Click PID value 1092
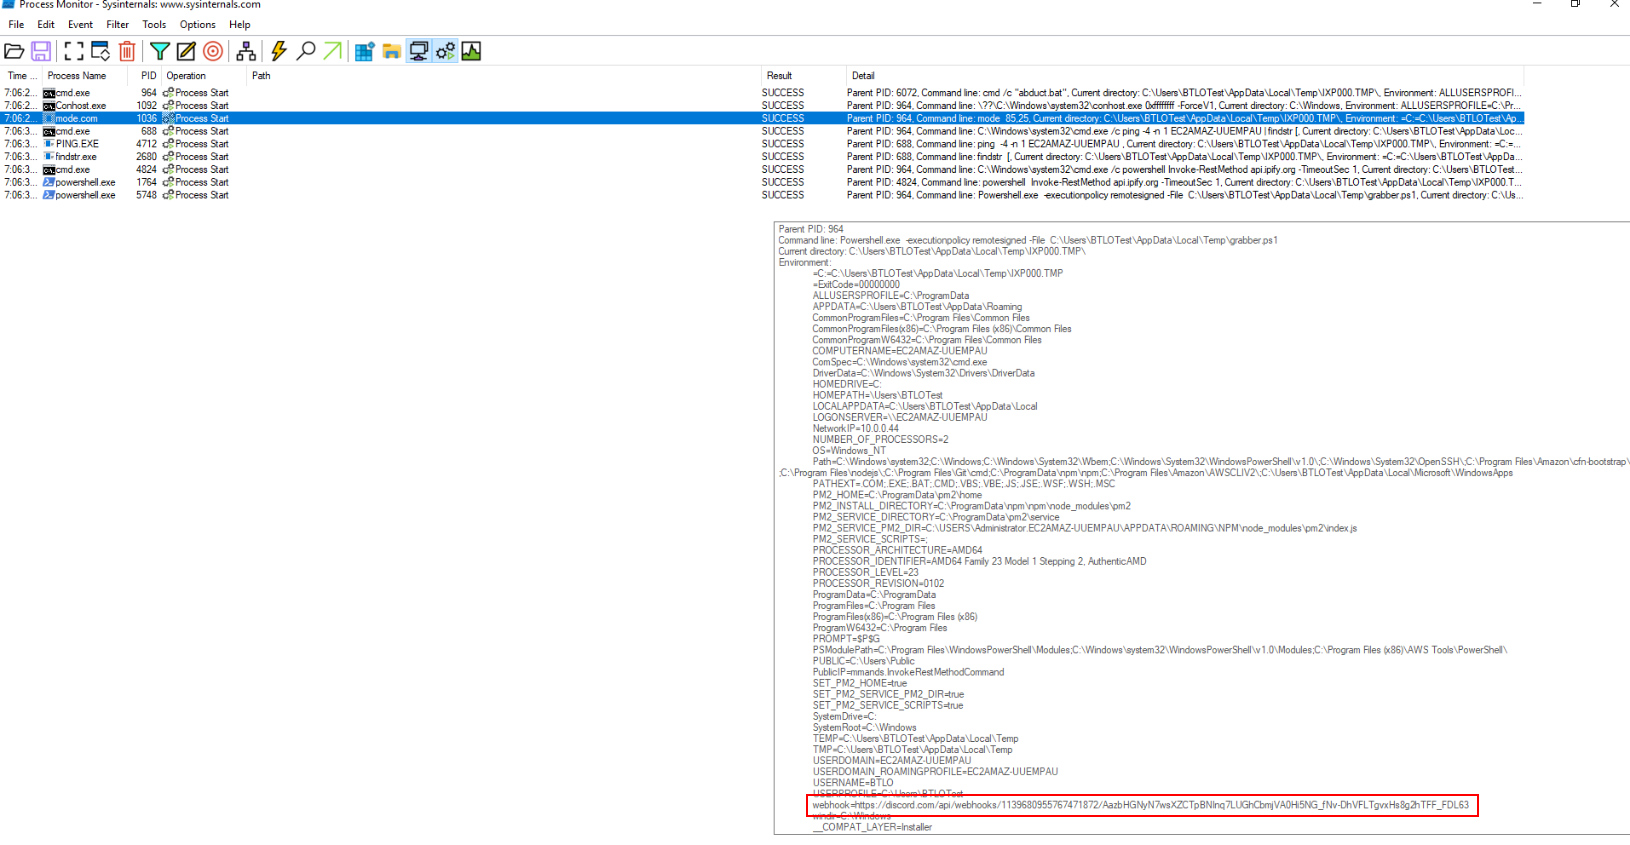 [147, 106]
